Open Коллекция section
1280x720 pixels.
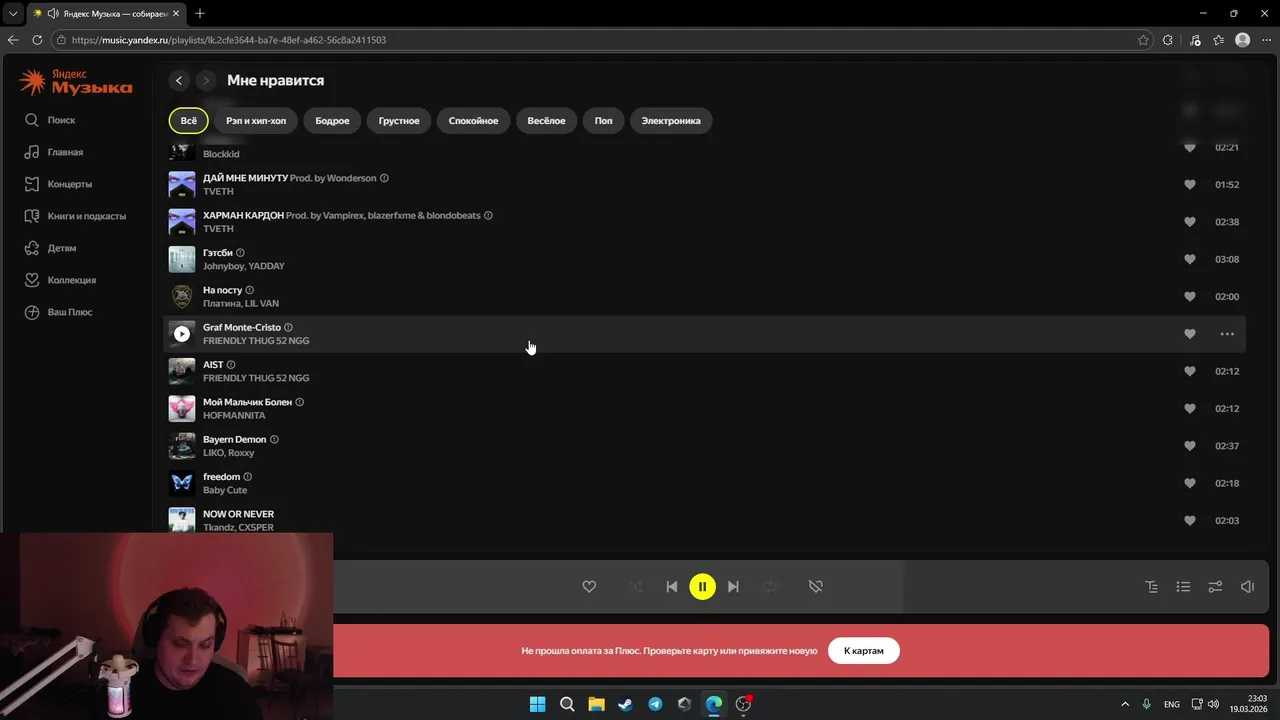tap(60, 280)
